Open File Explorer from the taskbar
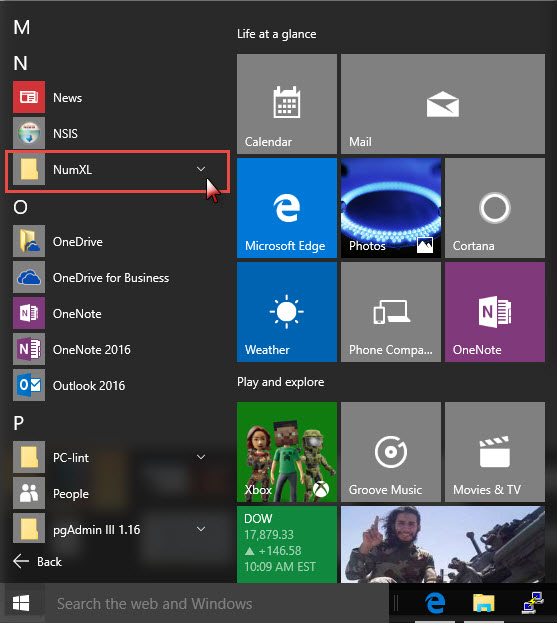 [484, 603]
